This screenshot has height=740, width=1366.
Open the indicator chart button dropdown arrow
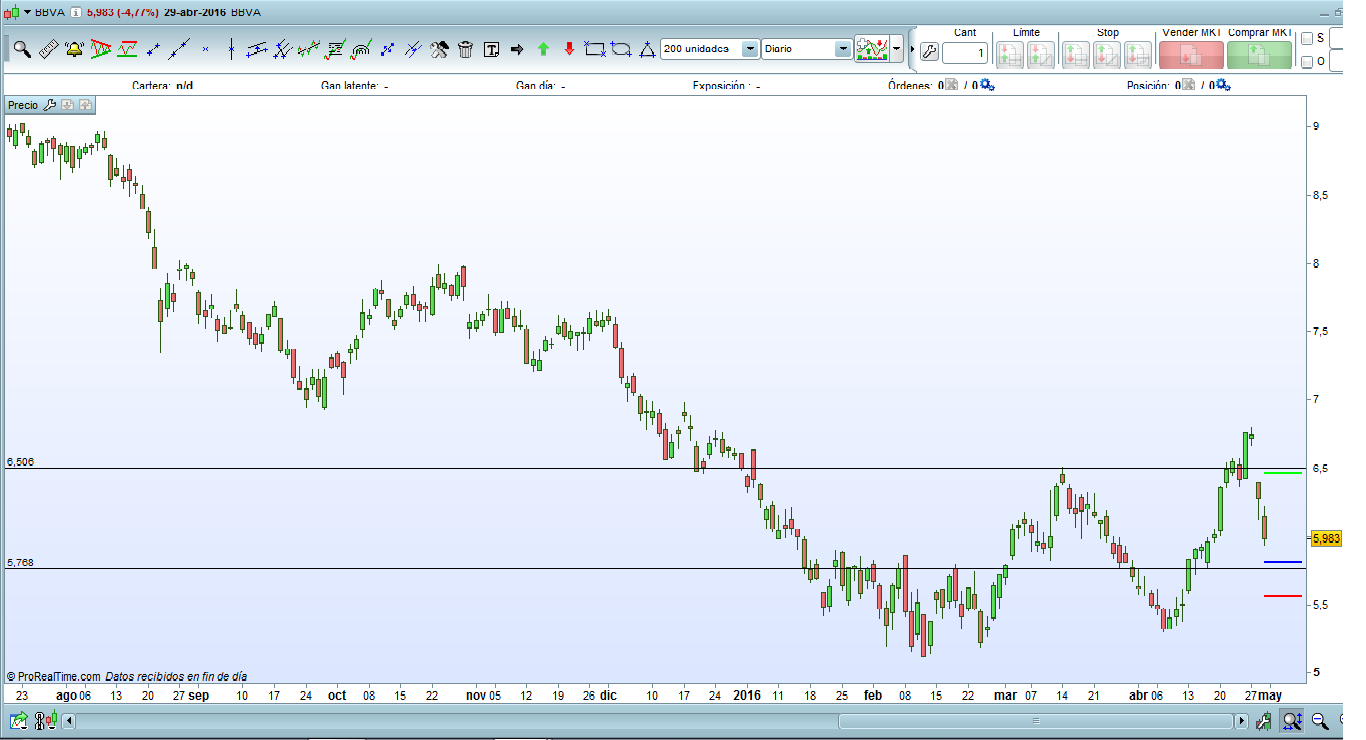897,48
